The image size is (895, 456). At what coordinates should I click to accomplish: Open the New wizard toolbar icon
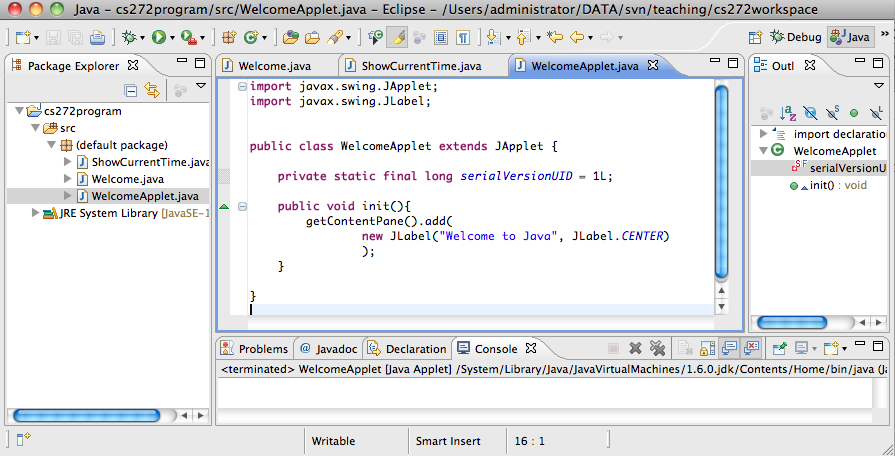tap(23, 38)
